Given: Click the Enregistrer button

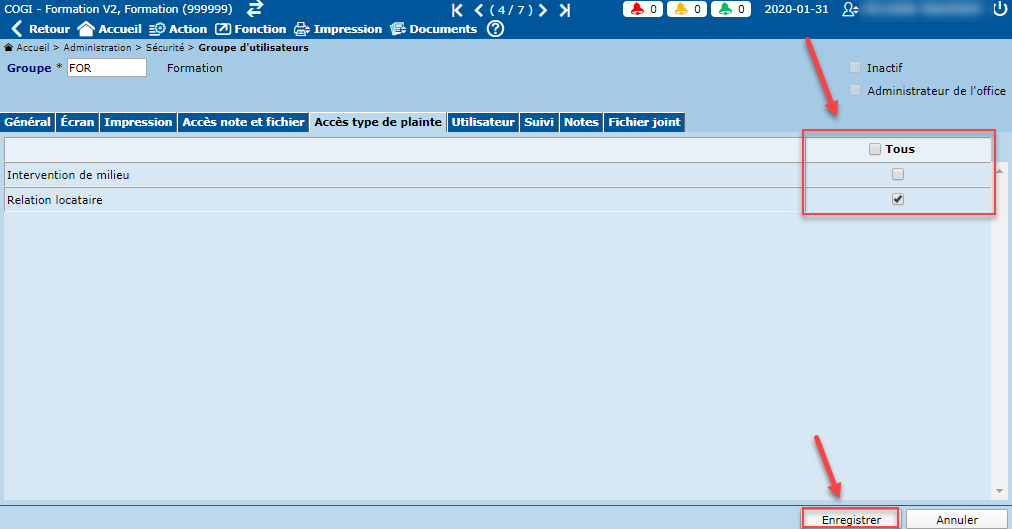Looking at the screenshot, I should tap(851, 520).
